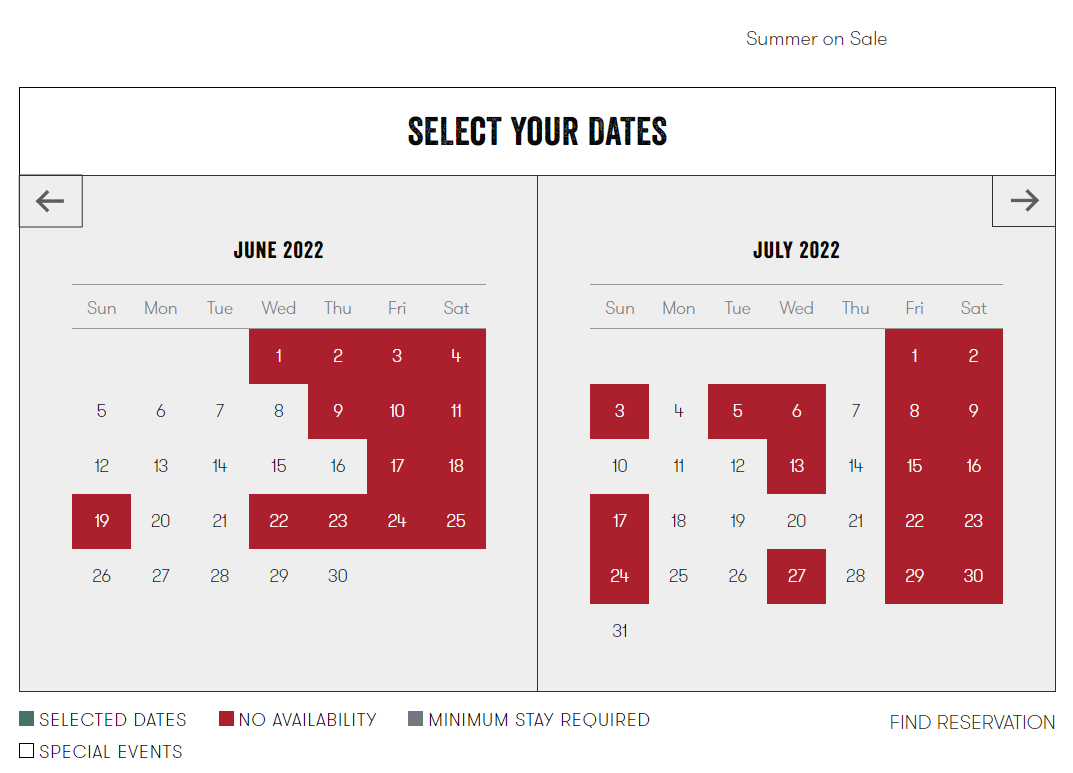1073x773 pixels.
Task: Click the gray Minimum Stay Required swatch
Action: pyautogui.click(x=415, y=718)
